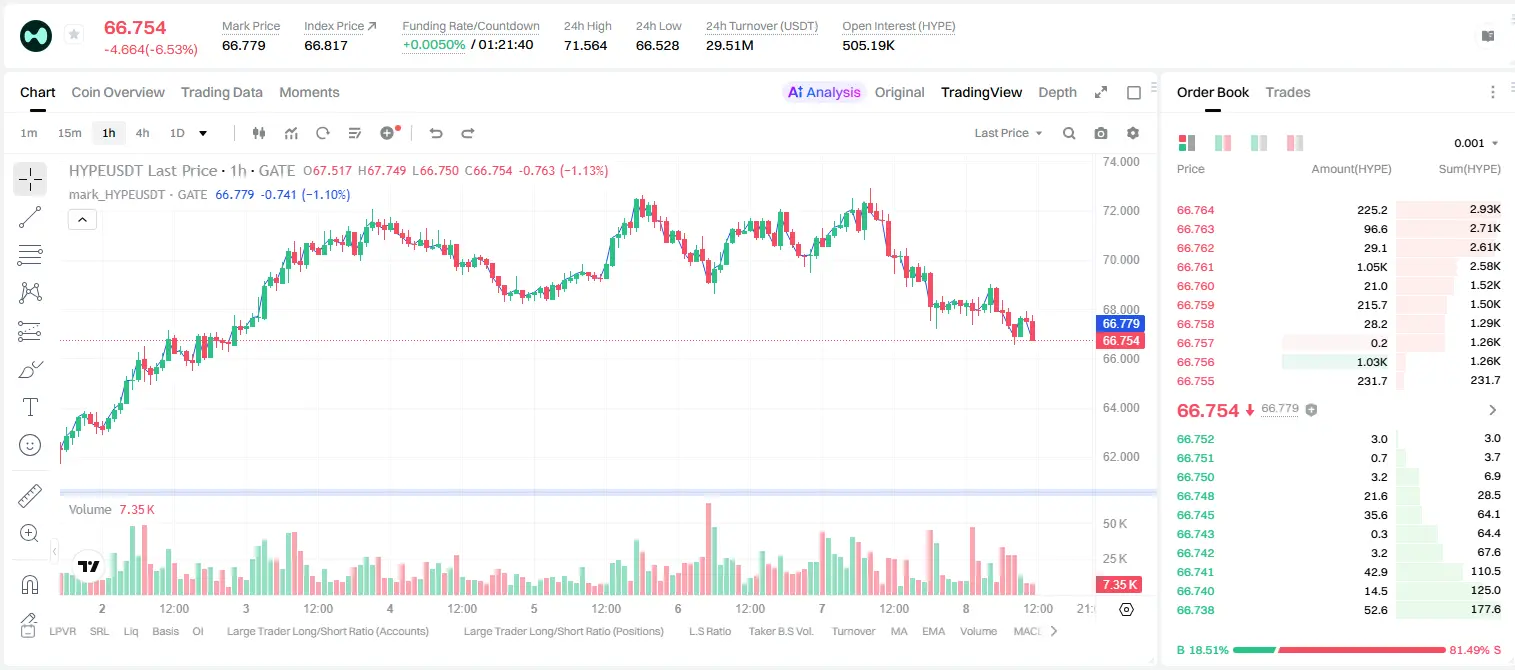
Task: Open the AI Analysis button
Action: pos(823,92)
